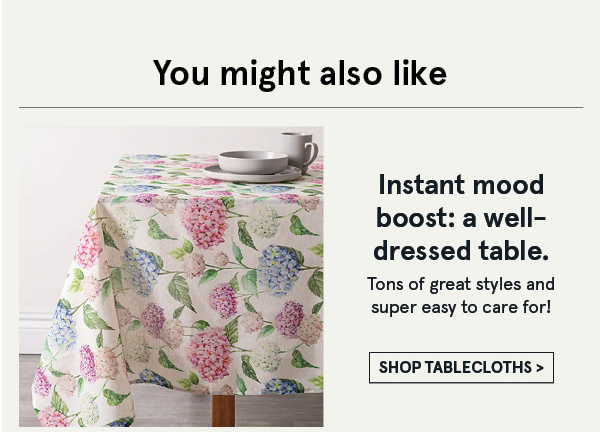Screen dimensions: 600x432
Task: Click the SHOP TABLECLOTHS button
Action: coord(461,367)
